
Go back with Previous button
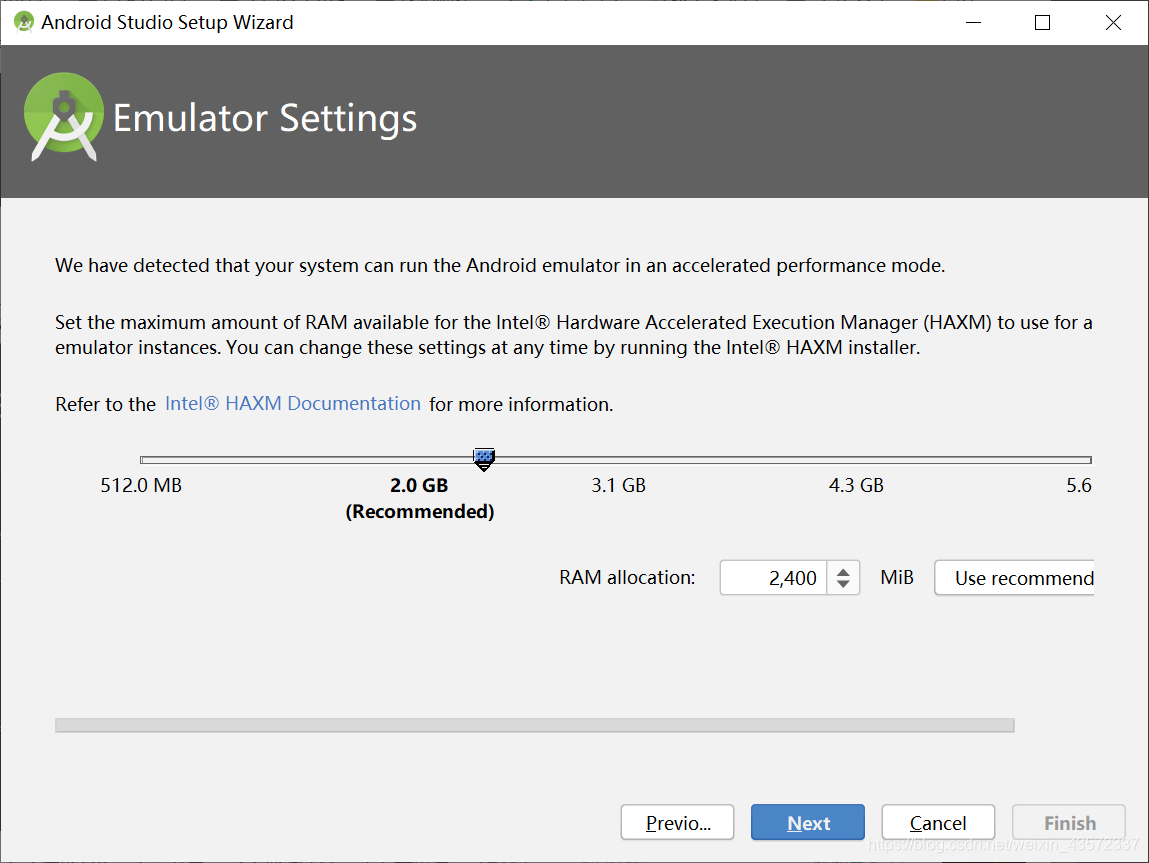[x=677, y=823]
